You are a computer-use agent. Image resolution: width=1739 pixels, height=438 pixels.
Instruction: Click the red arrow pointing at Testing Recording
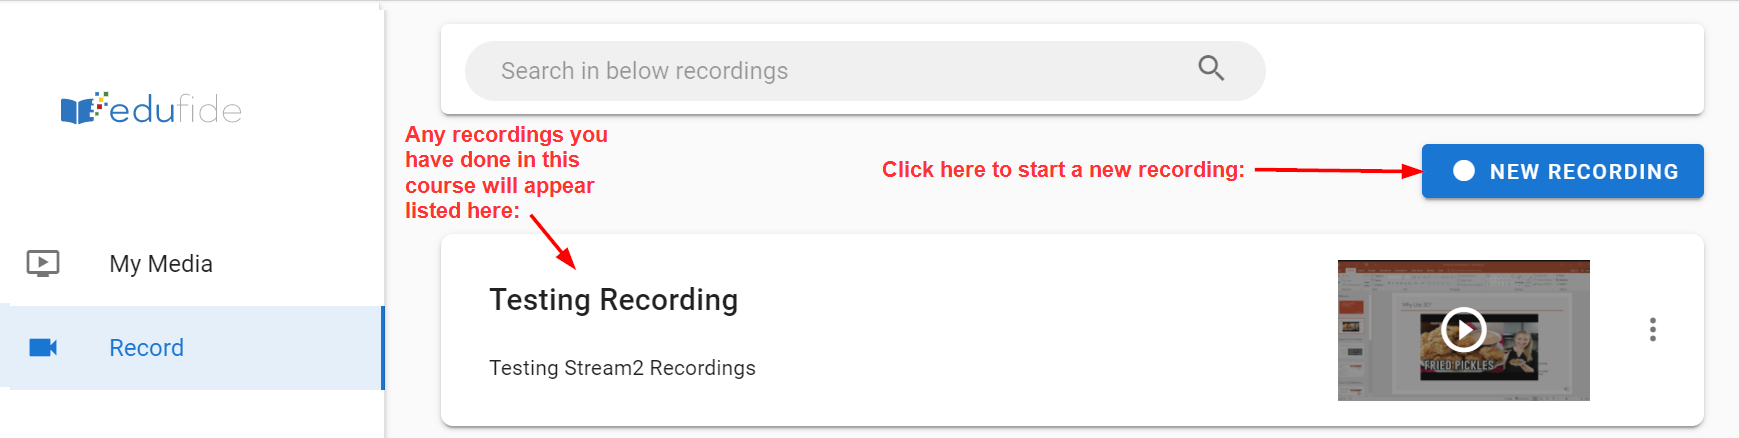(553, 242)
